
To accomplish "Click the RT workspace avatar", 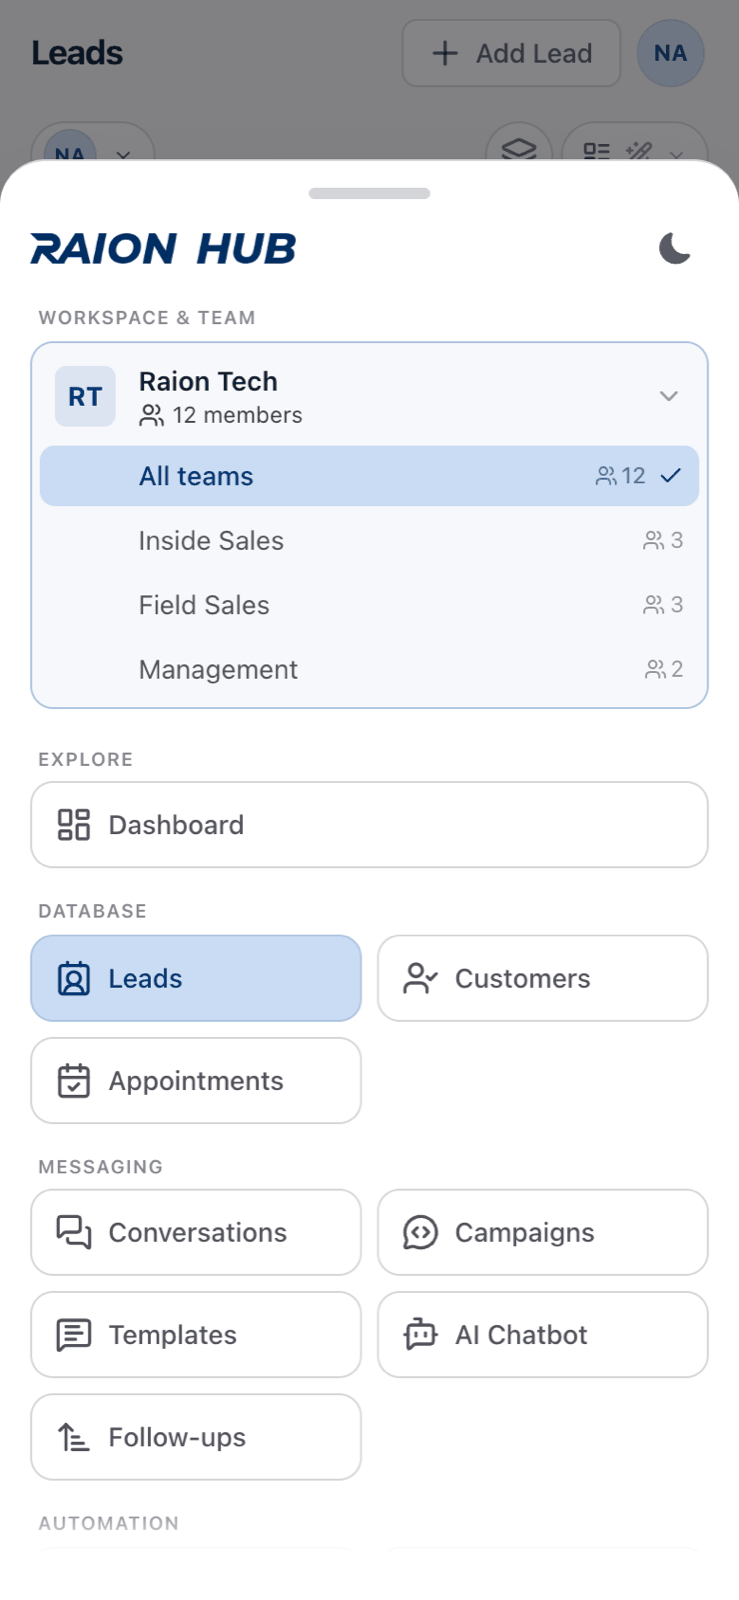I will [85, 396].
